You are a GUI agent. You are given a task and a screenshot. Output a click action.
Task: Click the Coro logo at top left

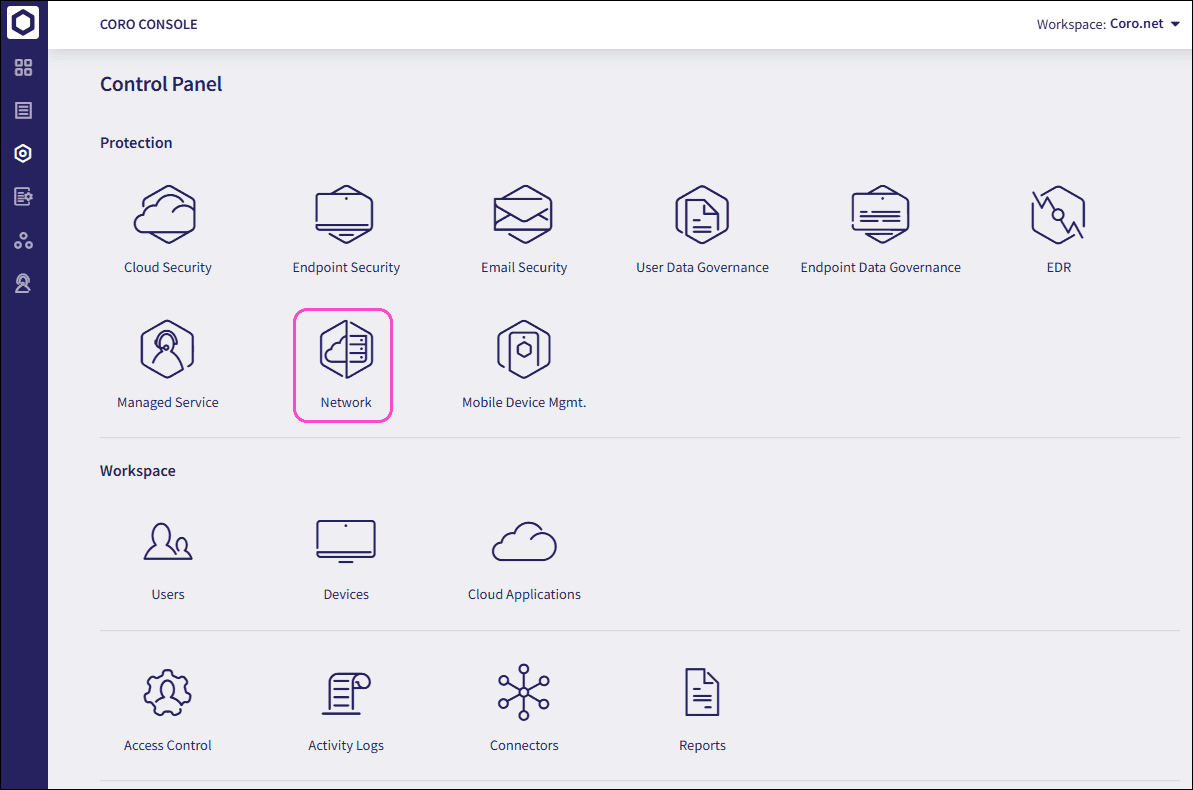point(23,22)
